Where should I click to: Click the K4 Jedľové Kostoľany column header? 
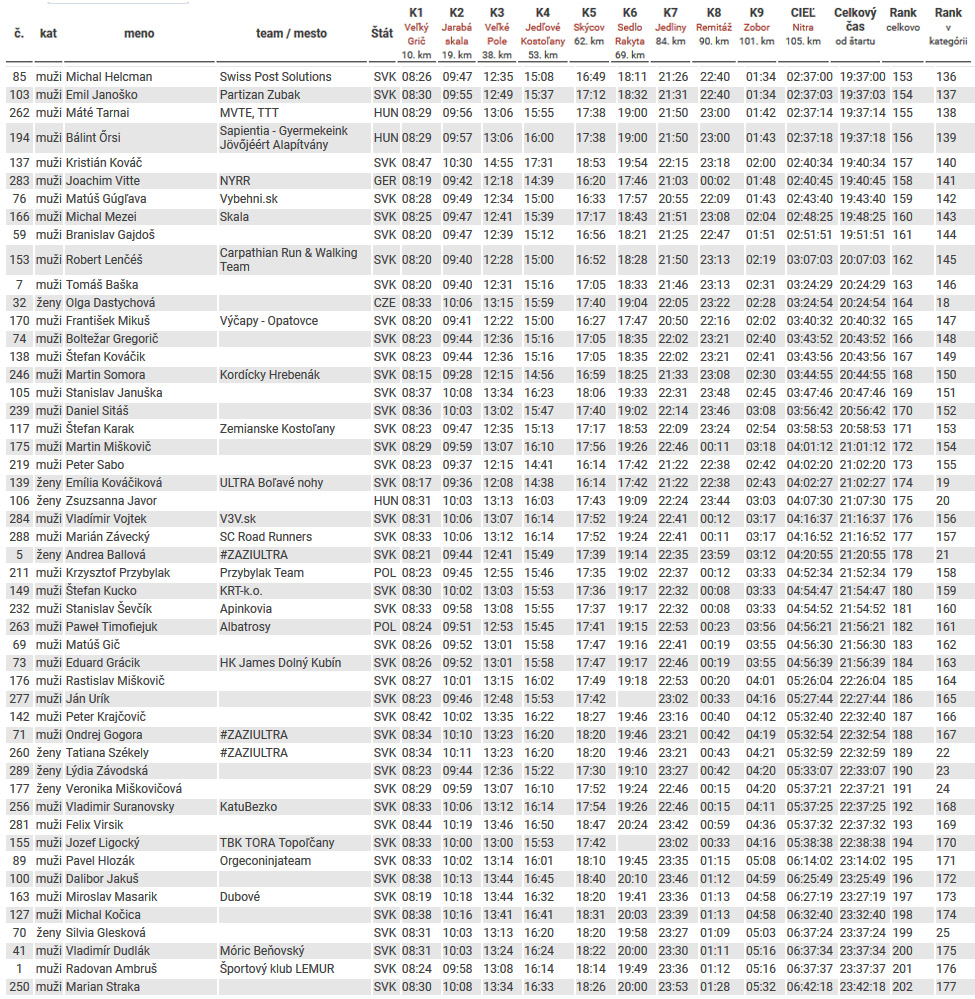[x=539, y=33]
